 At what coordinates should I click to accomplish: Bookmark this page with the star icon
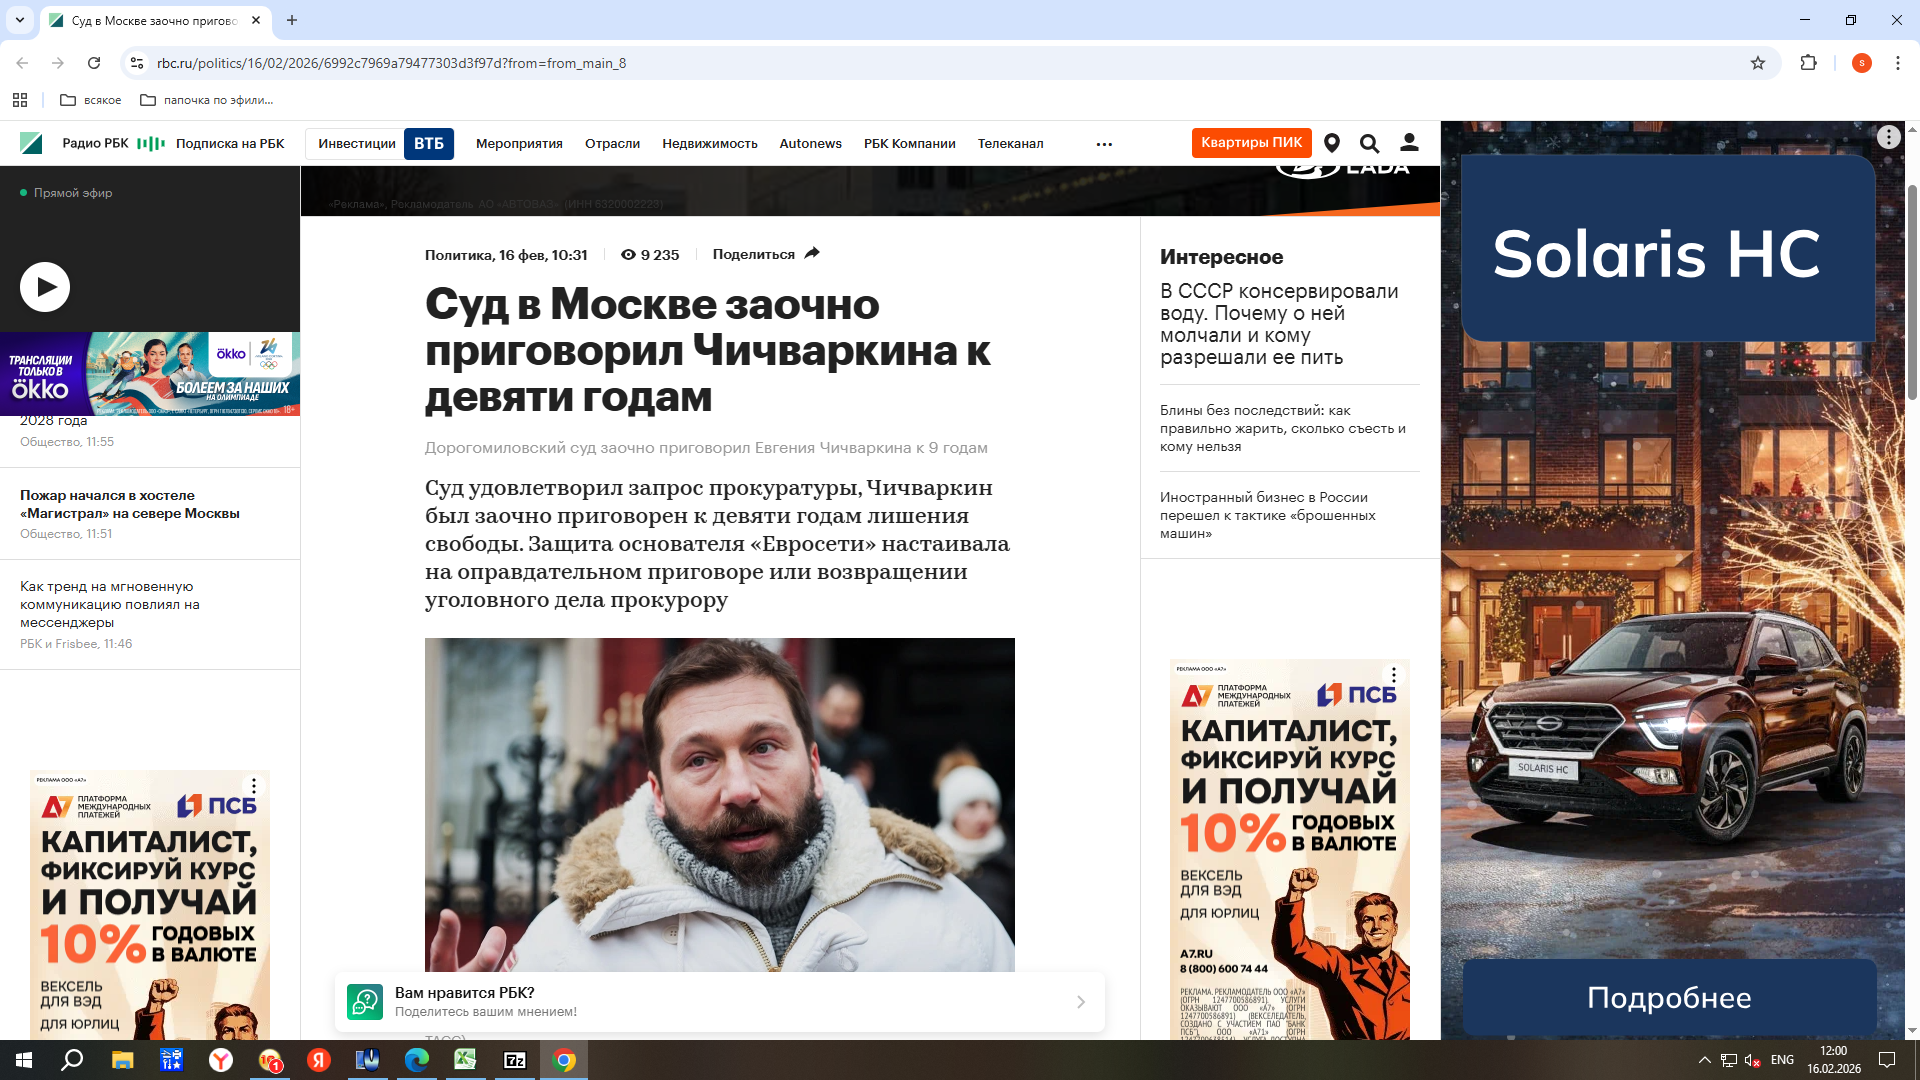pyautogui.click(x=1758, y=63)
